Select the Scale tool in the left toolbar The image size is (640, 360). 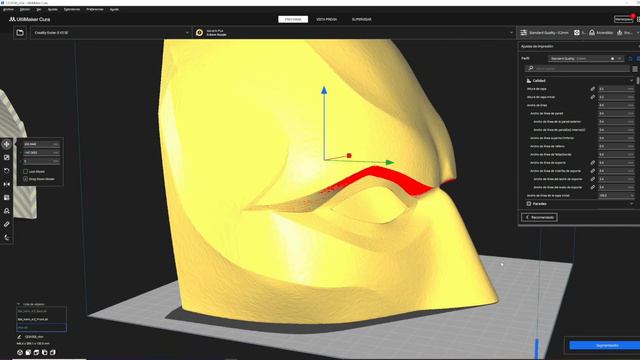pyautogui.click(x=7, y=157)
